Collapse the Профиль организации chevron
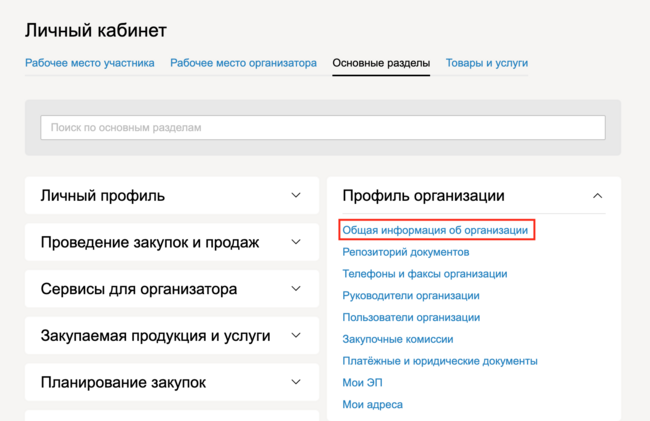The height and width of the screenshot is (421, 650). coord(597,196)
